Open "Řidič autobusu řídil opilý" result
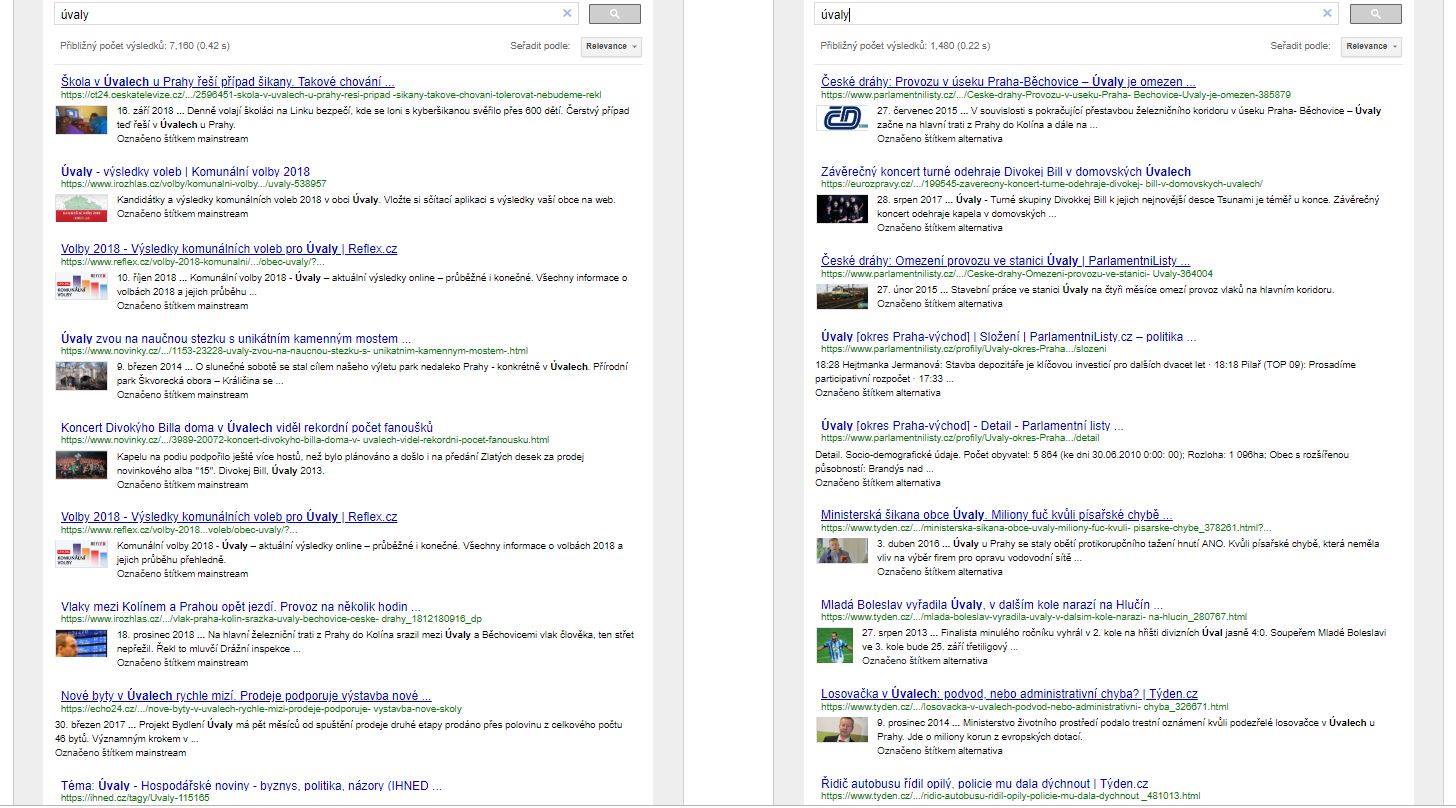This screenshot has height=808, width=1456. pyautogui.click(x=984, y=784)
